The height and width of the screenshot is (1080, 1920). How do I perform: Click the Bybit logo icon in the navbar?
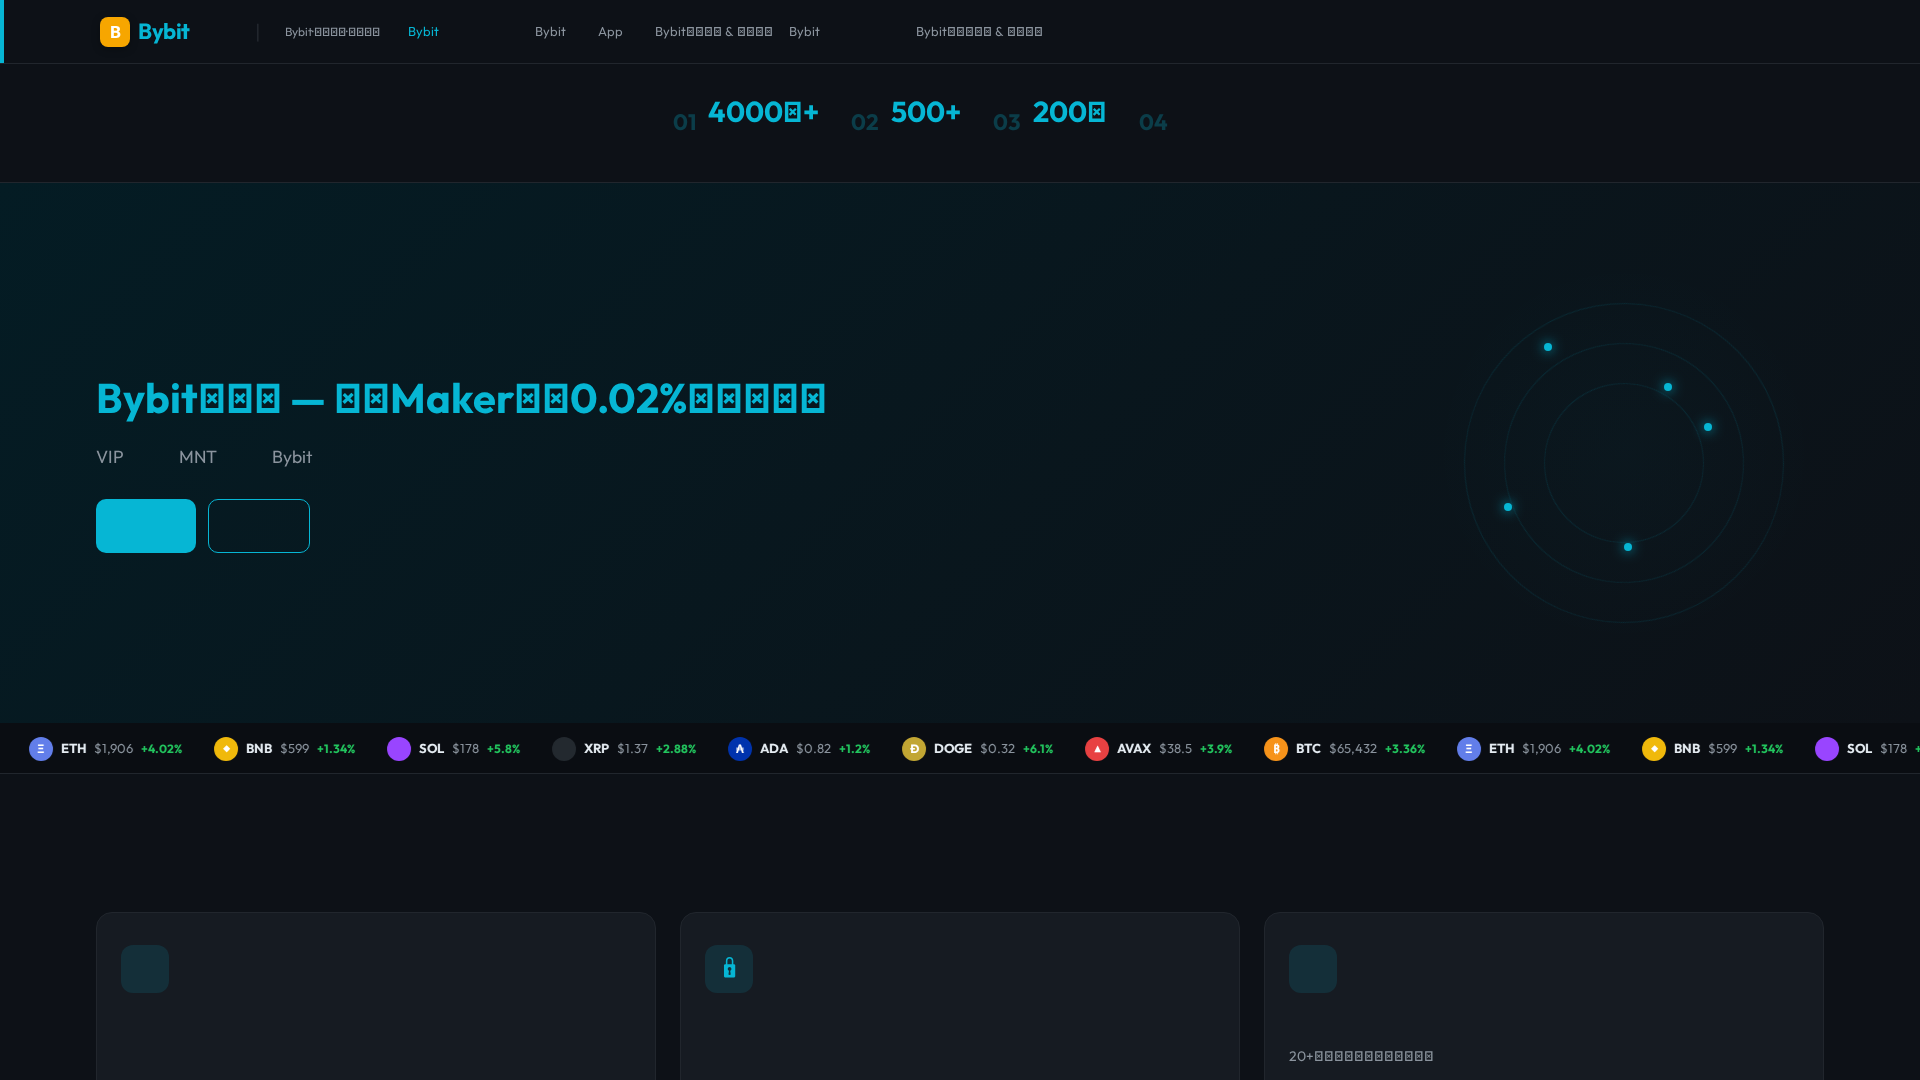point(114,31)
